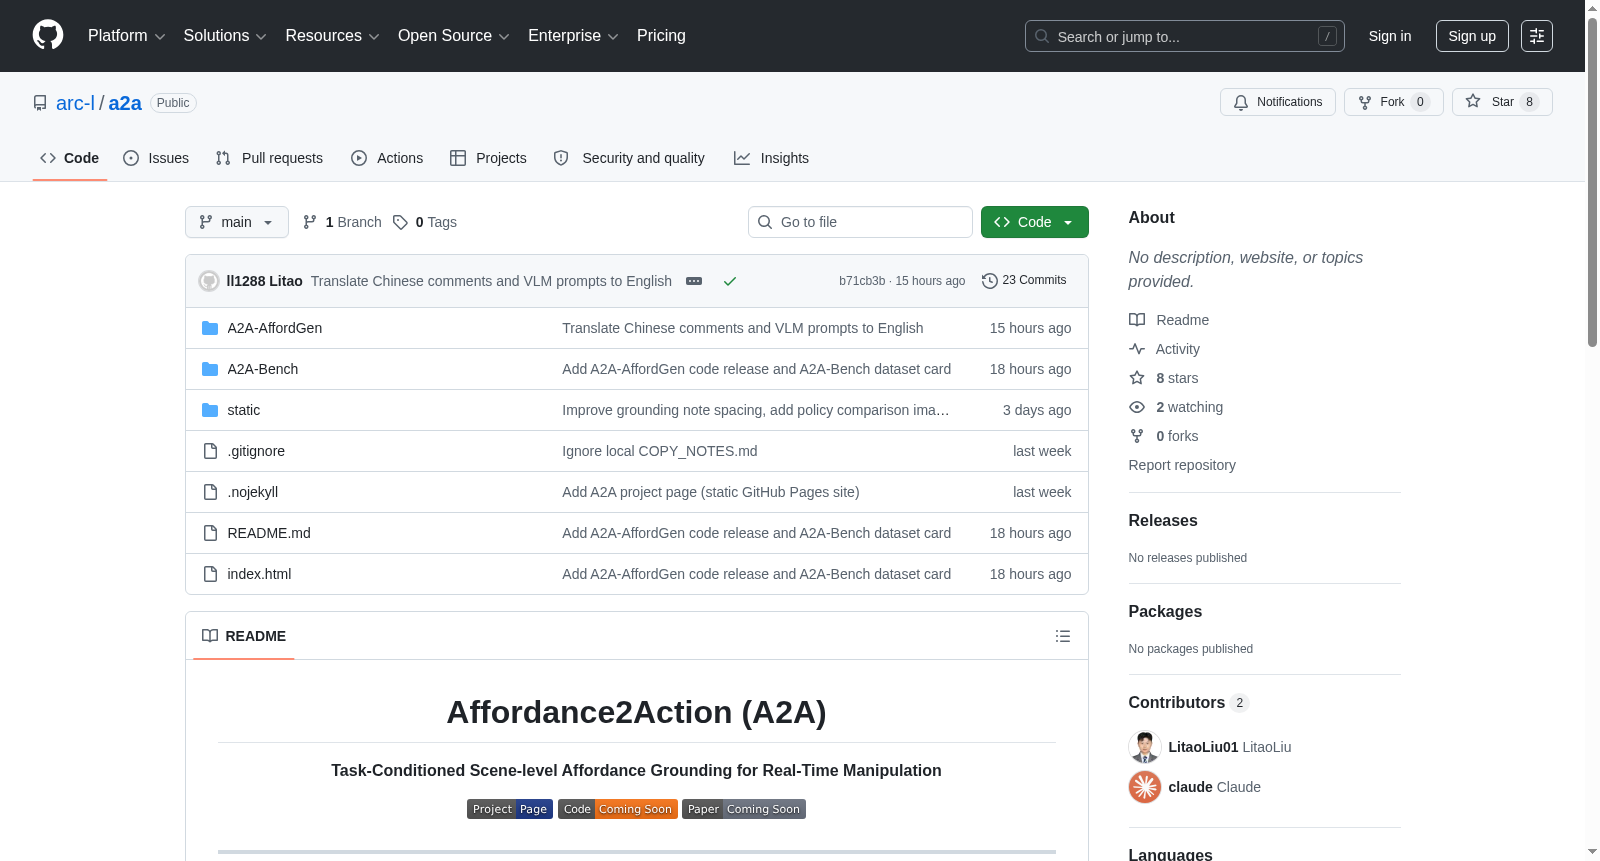Expand the Solutions menu
The height and width of the screenshot is (861, 1600).
click(x=225, y=36)
